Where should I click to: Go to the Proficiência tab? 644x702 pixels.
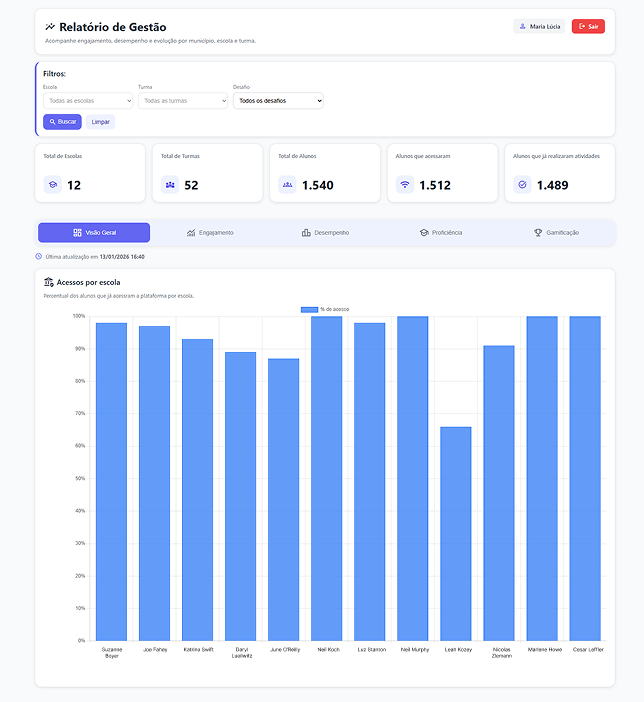coord(441,233)
